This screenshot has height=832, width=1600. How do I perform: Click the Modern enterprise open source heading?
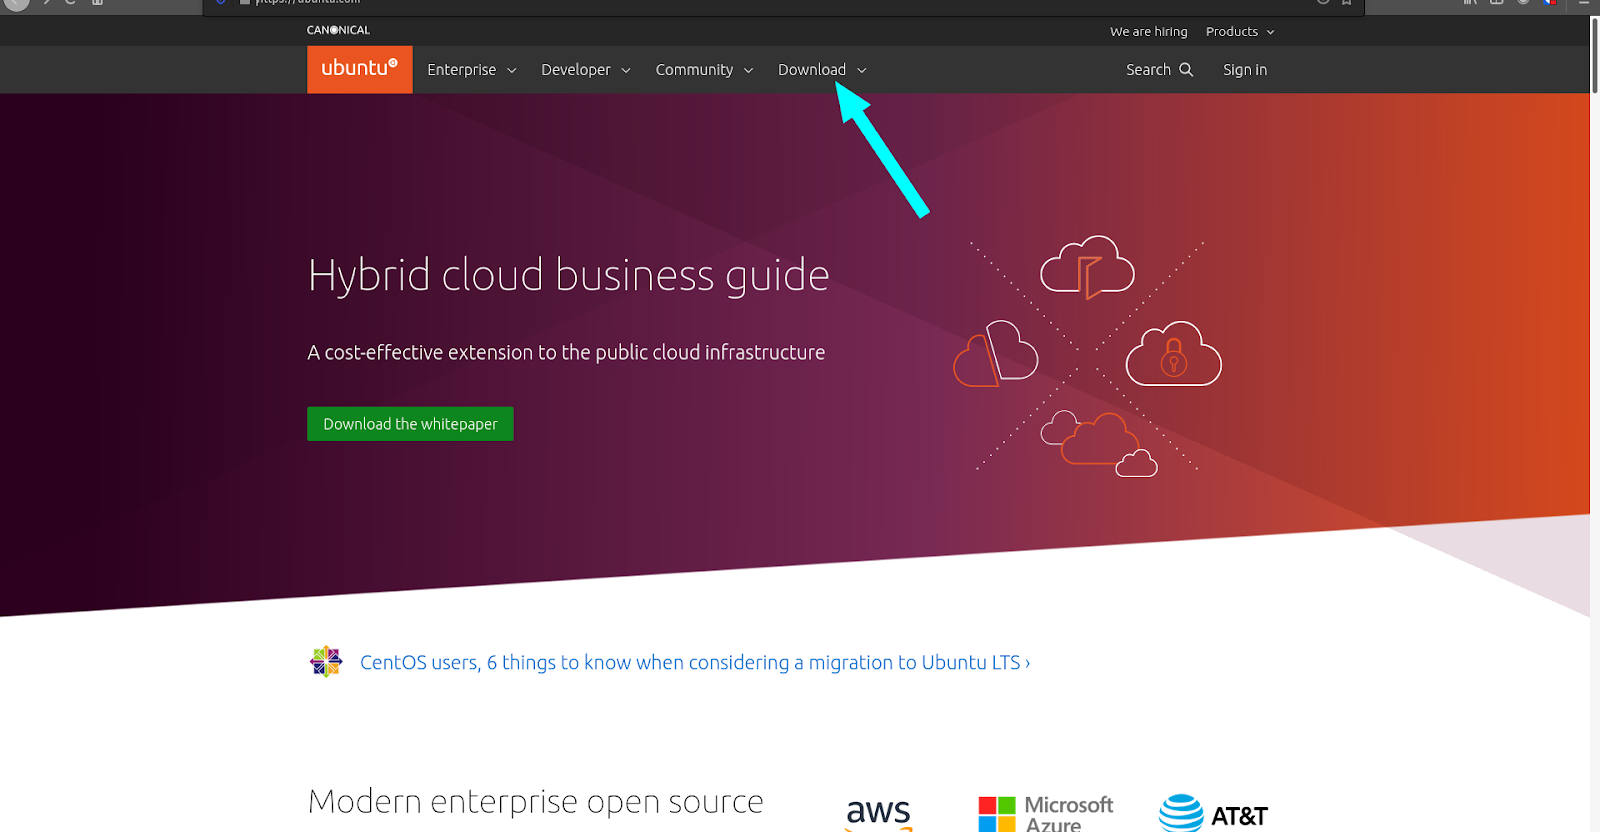coord(535,801)
